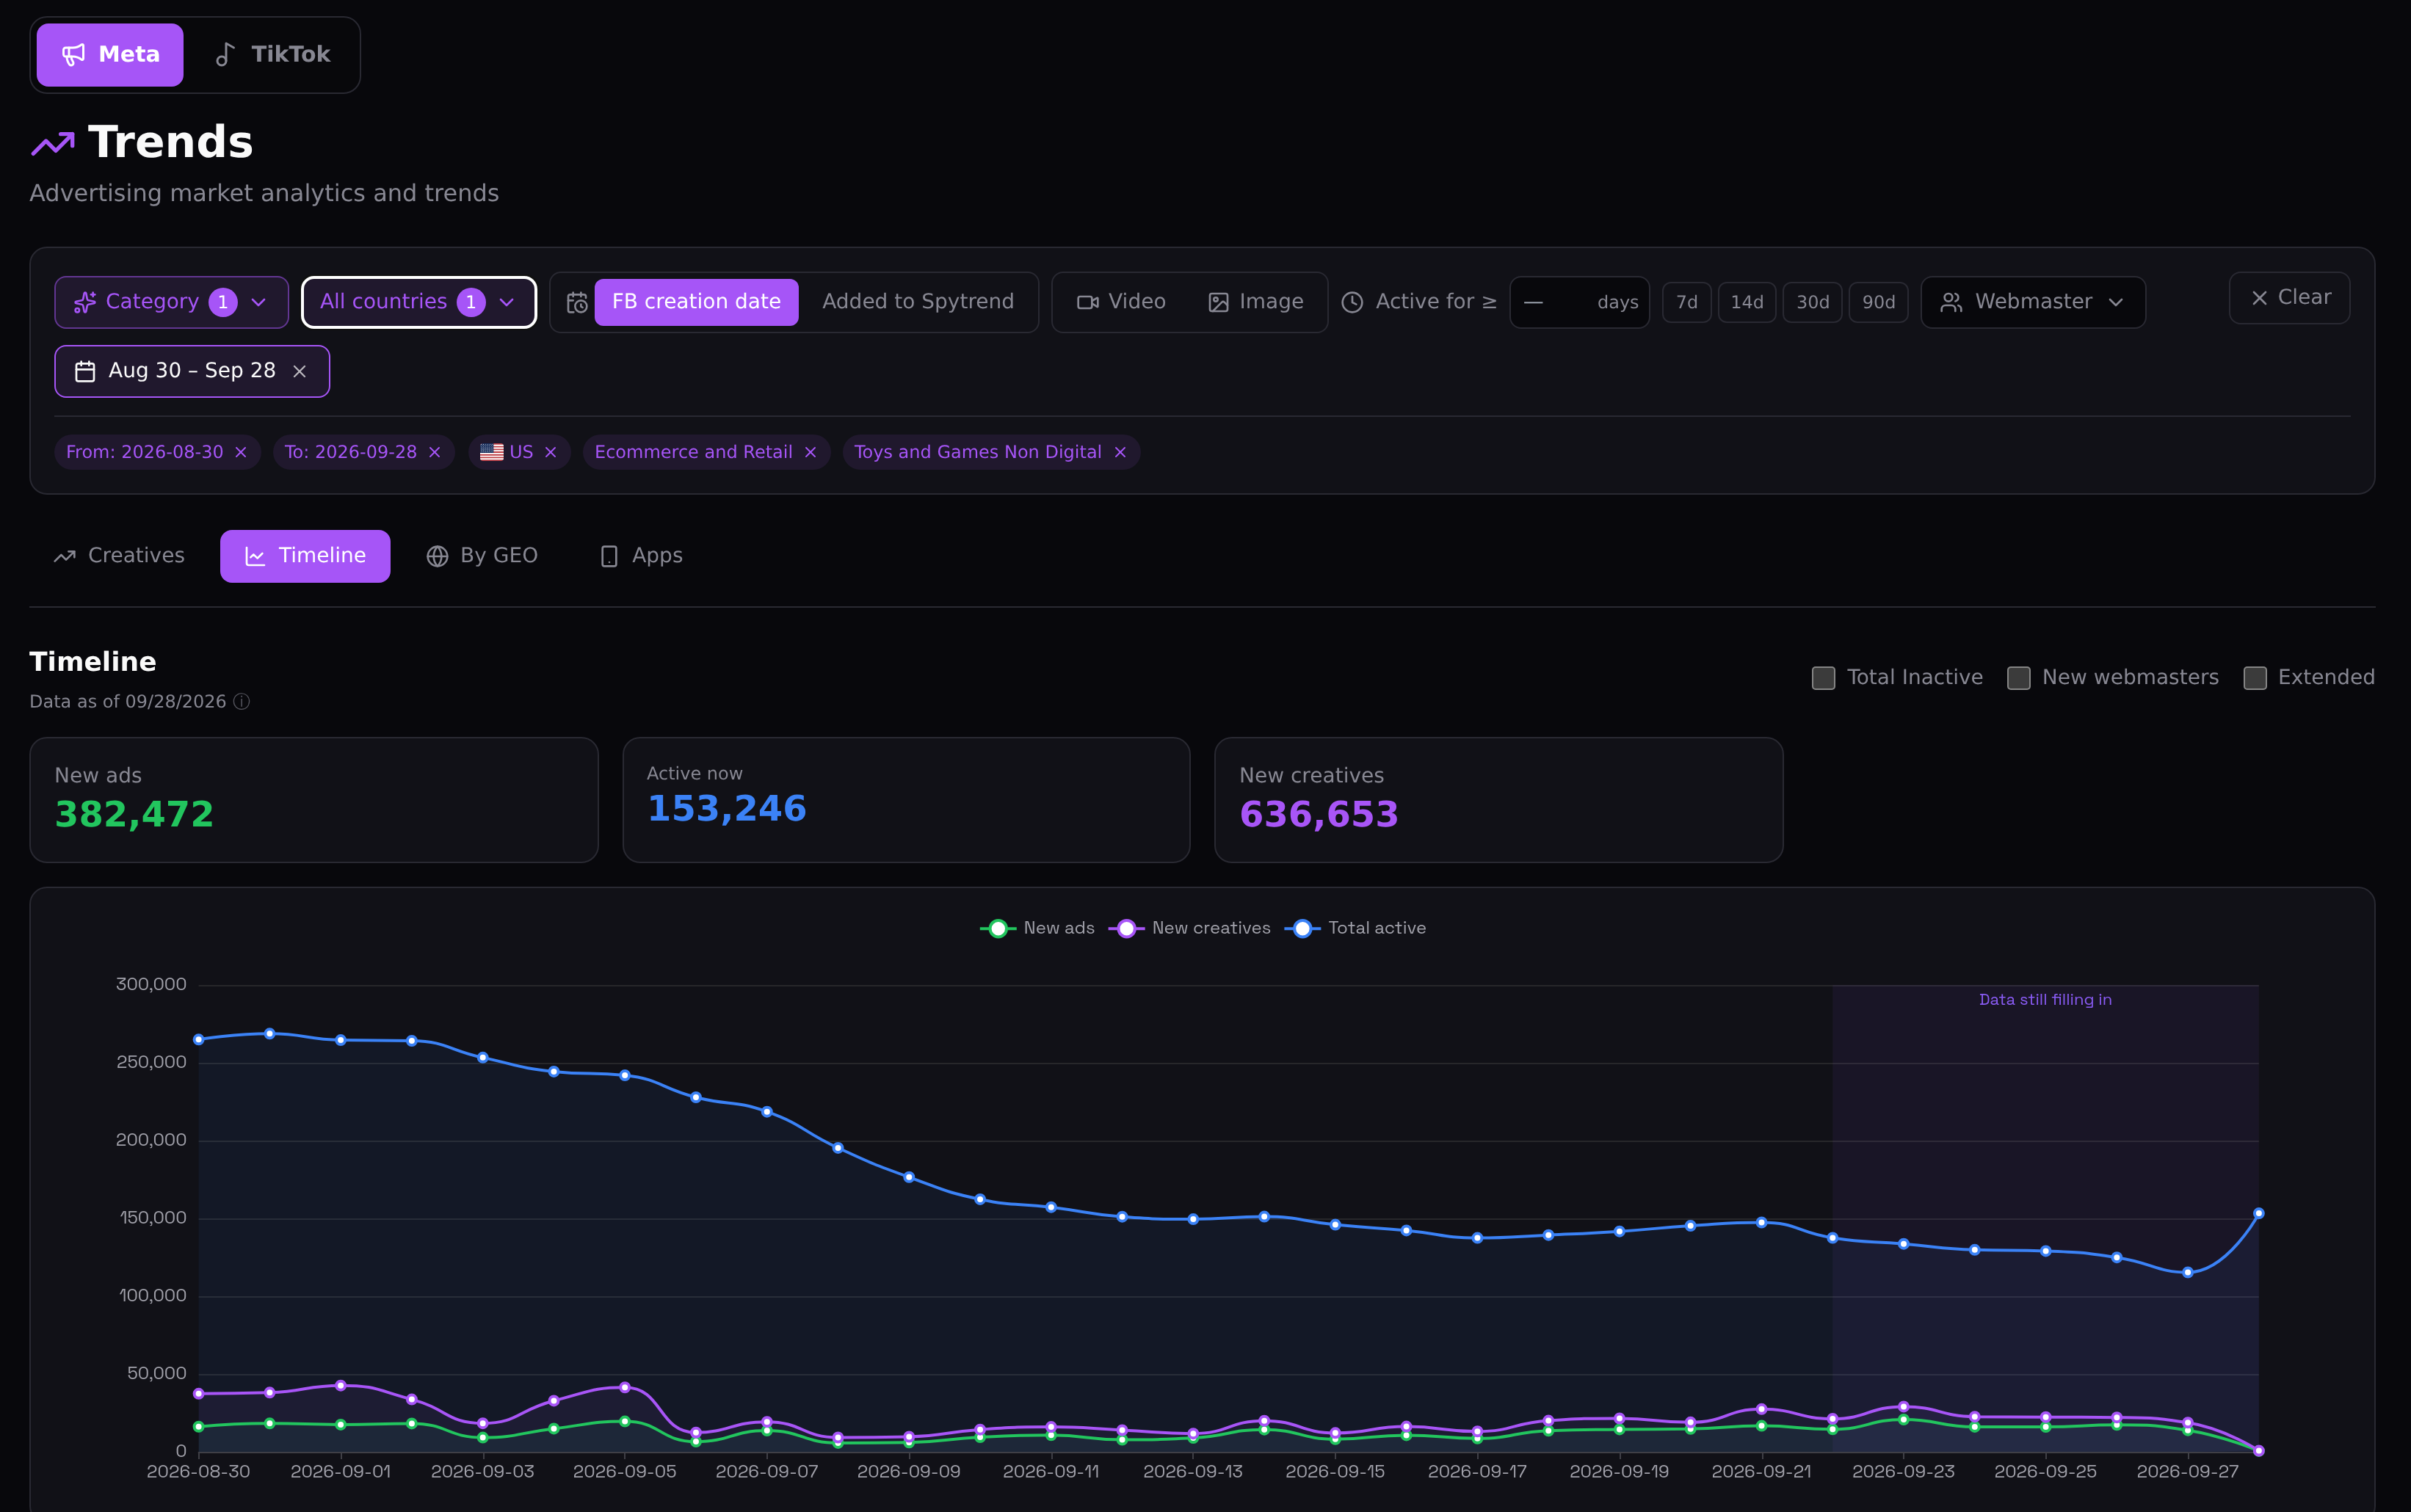Image resolution: width=2411 pixels, height=1512 pixels.
Task: Open the Creatives tab
Action: click(119, 556)
